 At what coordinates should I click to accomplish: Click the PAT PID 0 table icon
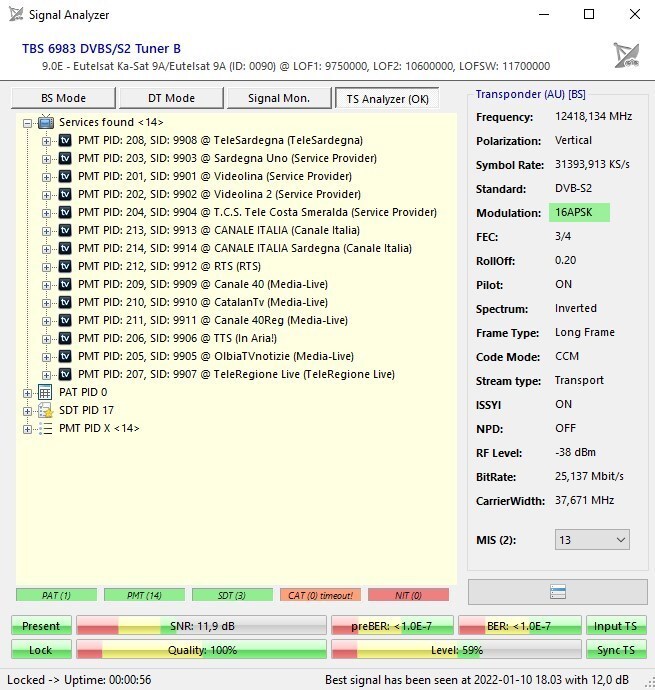pyautogui.click(x=45, y=392)
